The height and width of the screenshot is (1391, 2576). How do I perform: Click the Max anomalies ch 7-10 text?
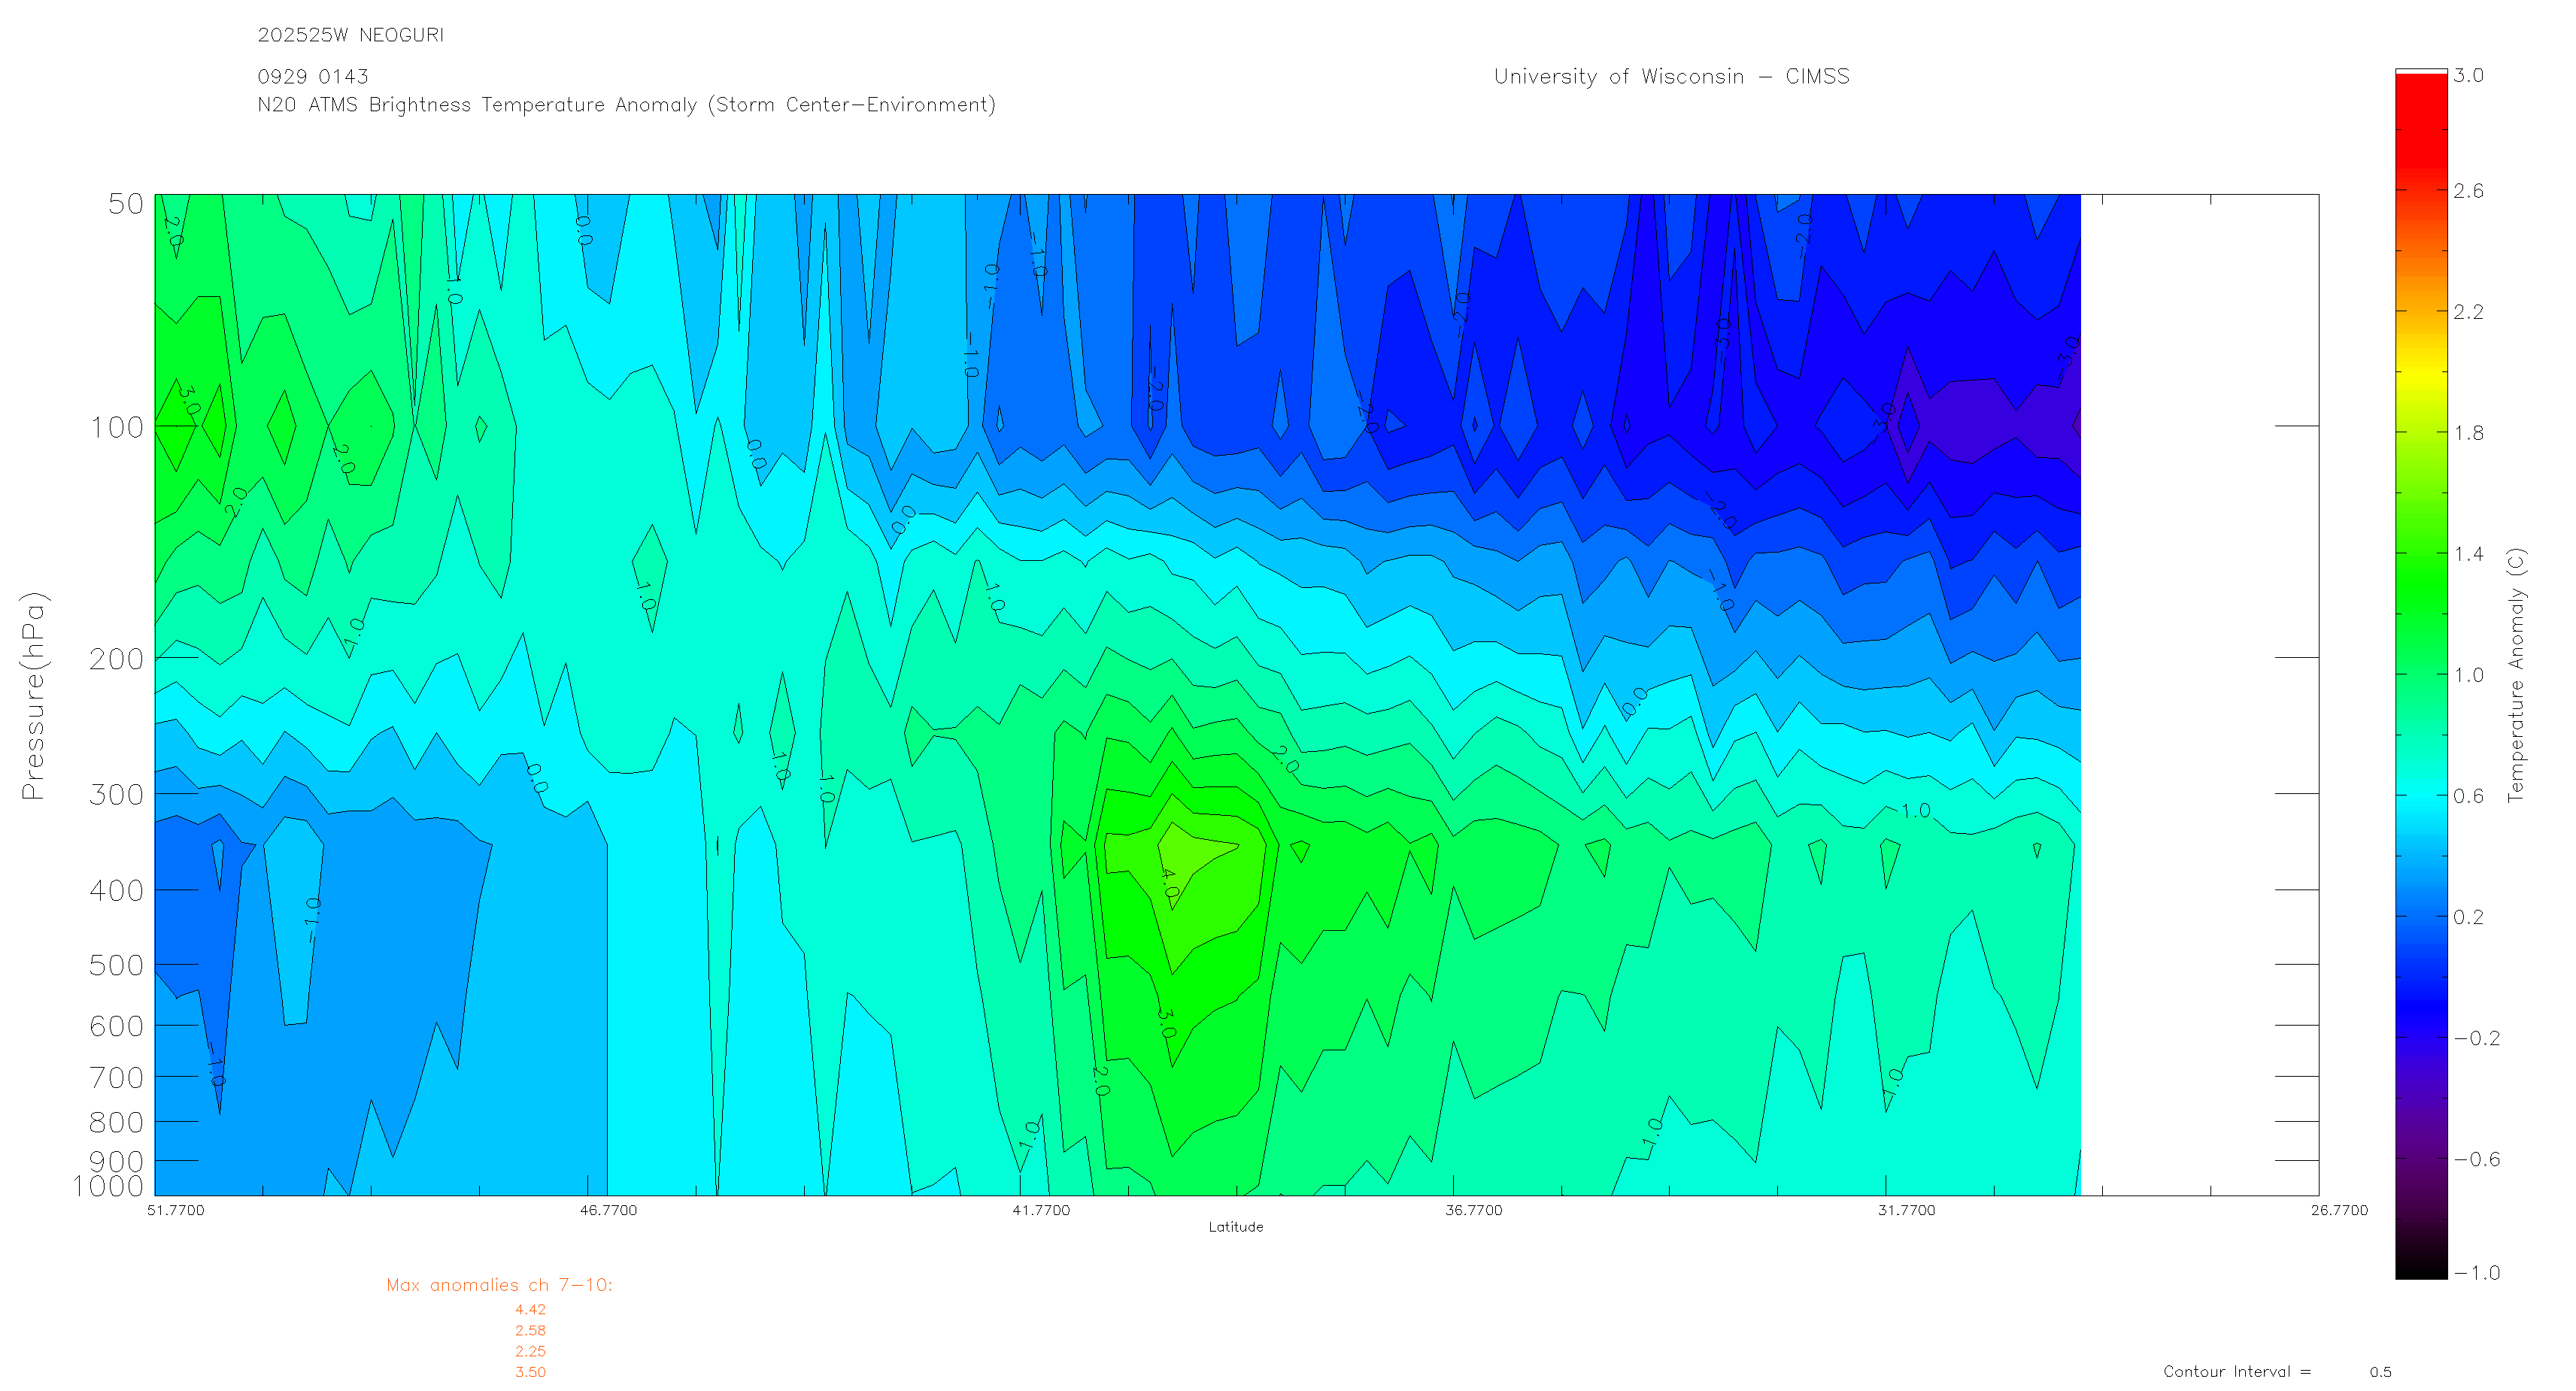click(x=499, y=1286)
